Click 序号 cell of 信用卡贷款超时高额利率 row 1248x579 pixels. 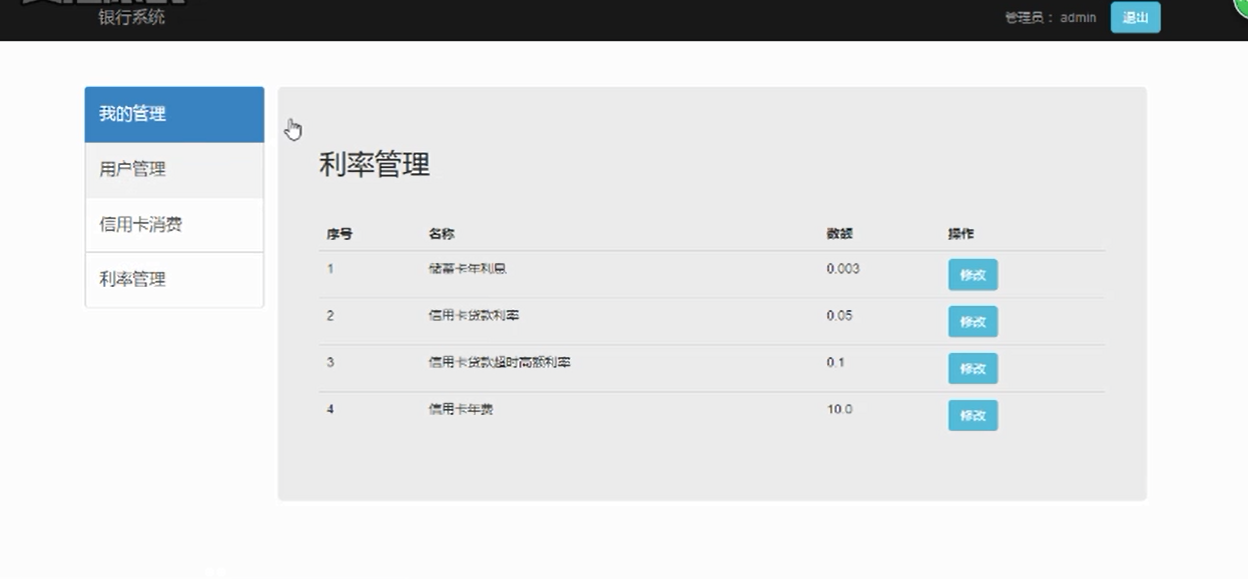click(330, 363)
